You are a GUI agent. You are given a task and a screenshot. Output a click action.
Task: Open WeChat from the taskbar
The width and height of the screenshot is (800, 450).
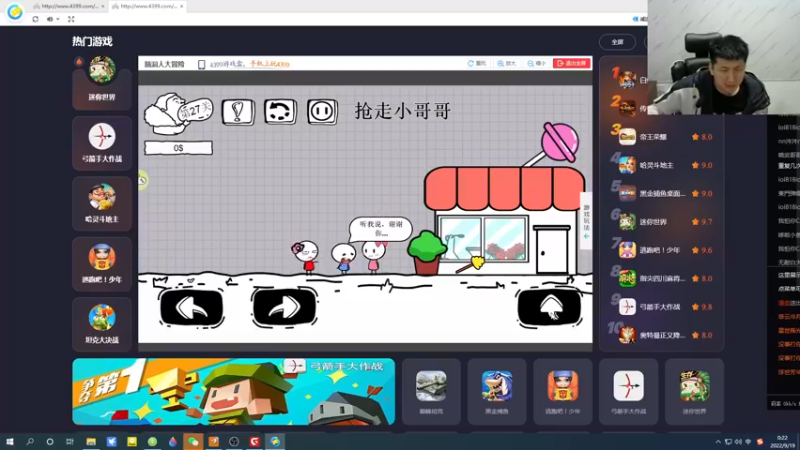(x=193, y=441)
